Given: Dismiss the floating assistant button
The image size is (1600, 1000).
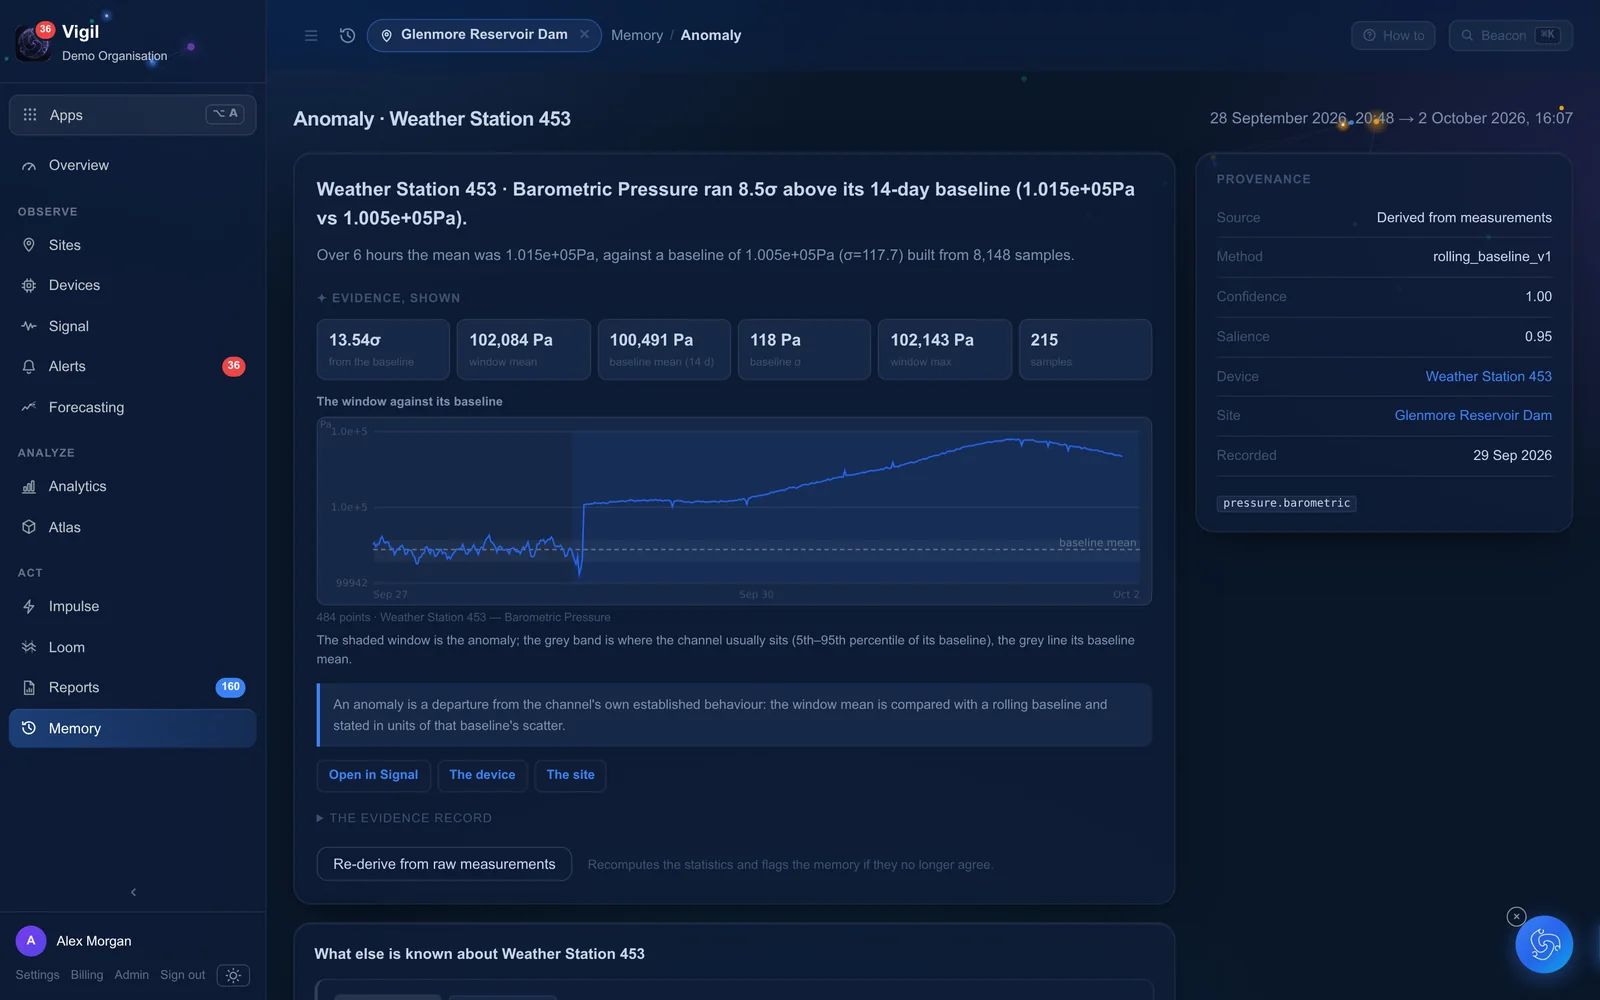Looking at the screenshot, I should 1516,916.
